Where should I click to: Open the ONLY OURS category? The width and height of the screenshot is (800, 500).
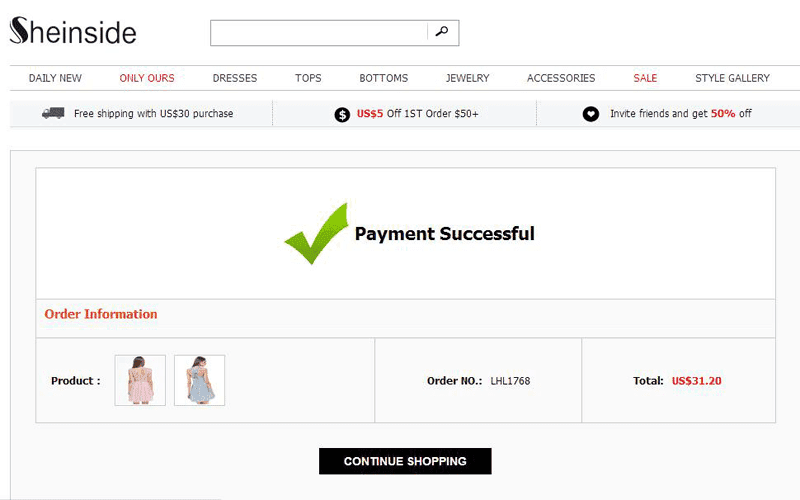(x=147, y=78)
